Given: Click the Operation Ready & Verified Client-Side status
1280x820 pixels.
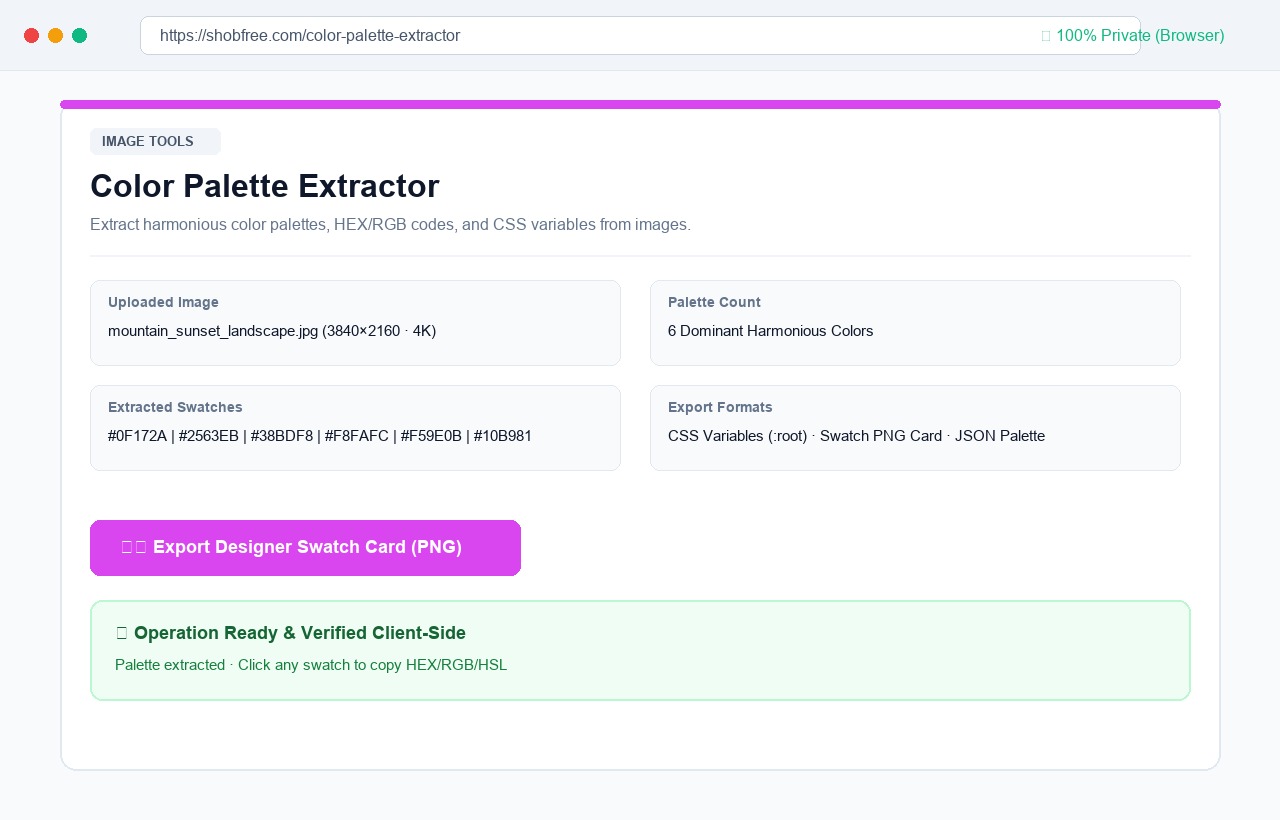Looking at the screenshot, I should 291,633.
